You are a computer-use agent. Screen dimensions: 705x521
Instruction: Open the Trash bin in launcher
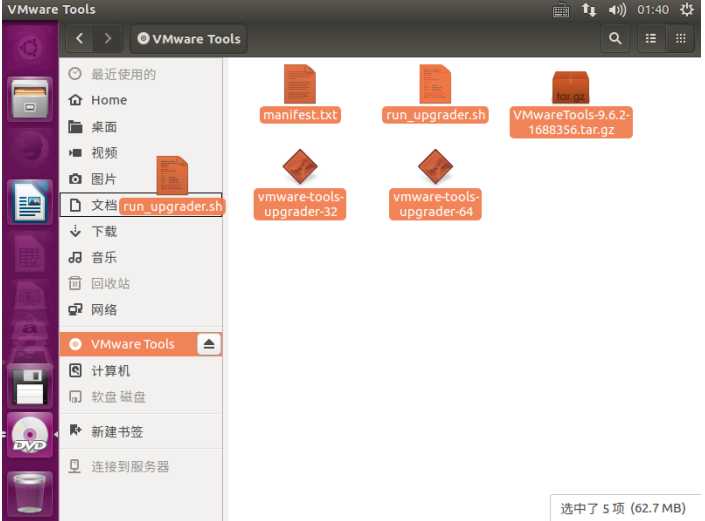pyautogui.click(x=30, y=494)
